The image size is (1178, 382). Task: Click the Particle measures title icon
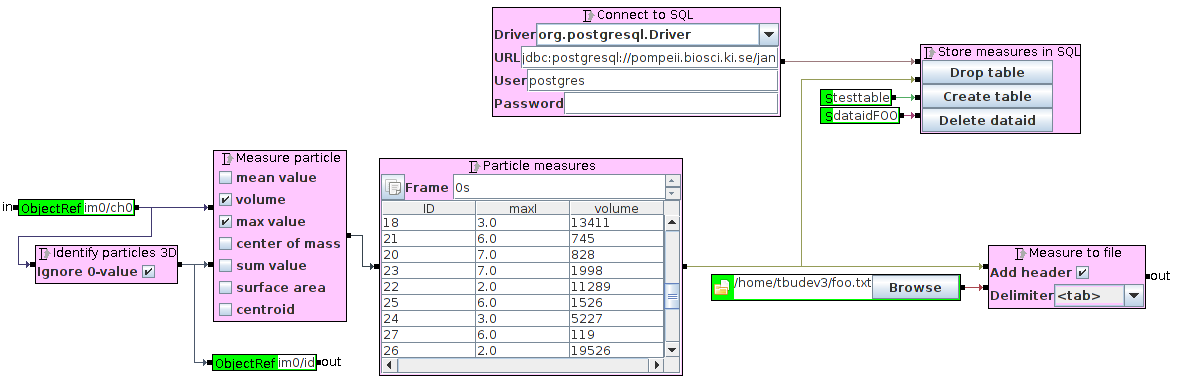tap(474, 166)
